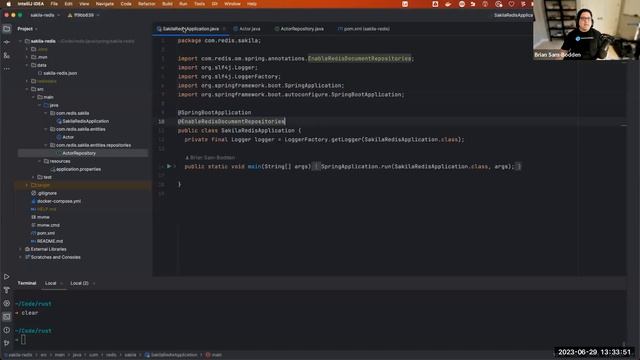
Task: Click line number 10 in the gutter
Action: pos(161,122)
